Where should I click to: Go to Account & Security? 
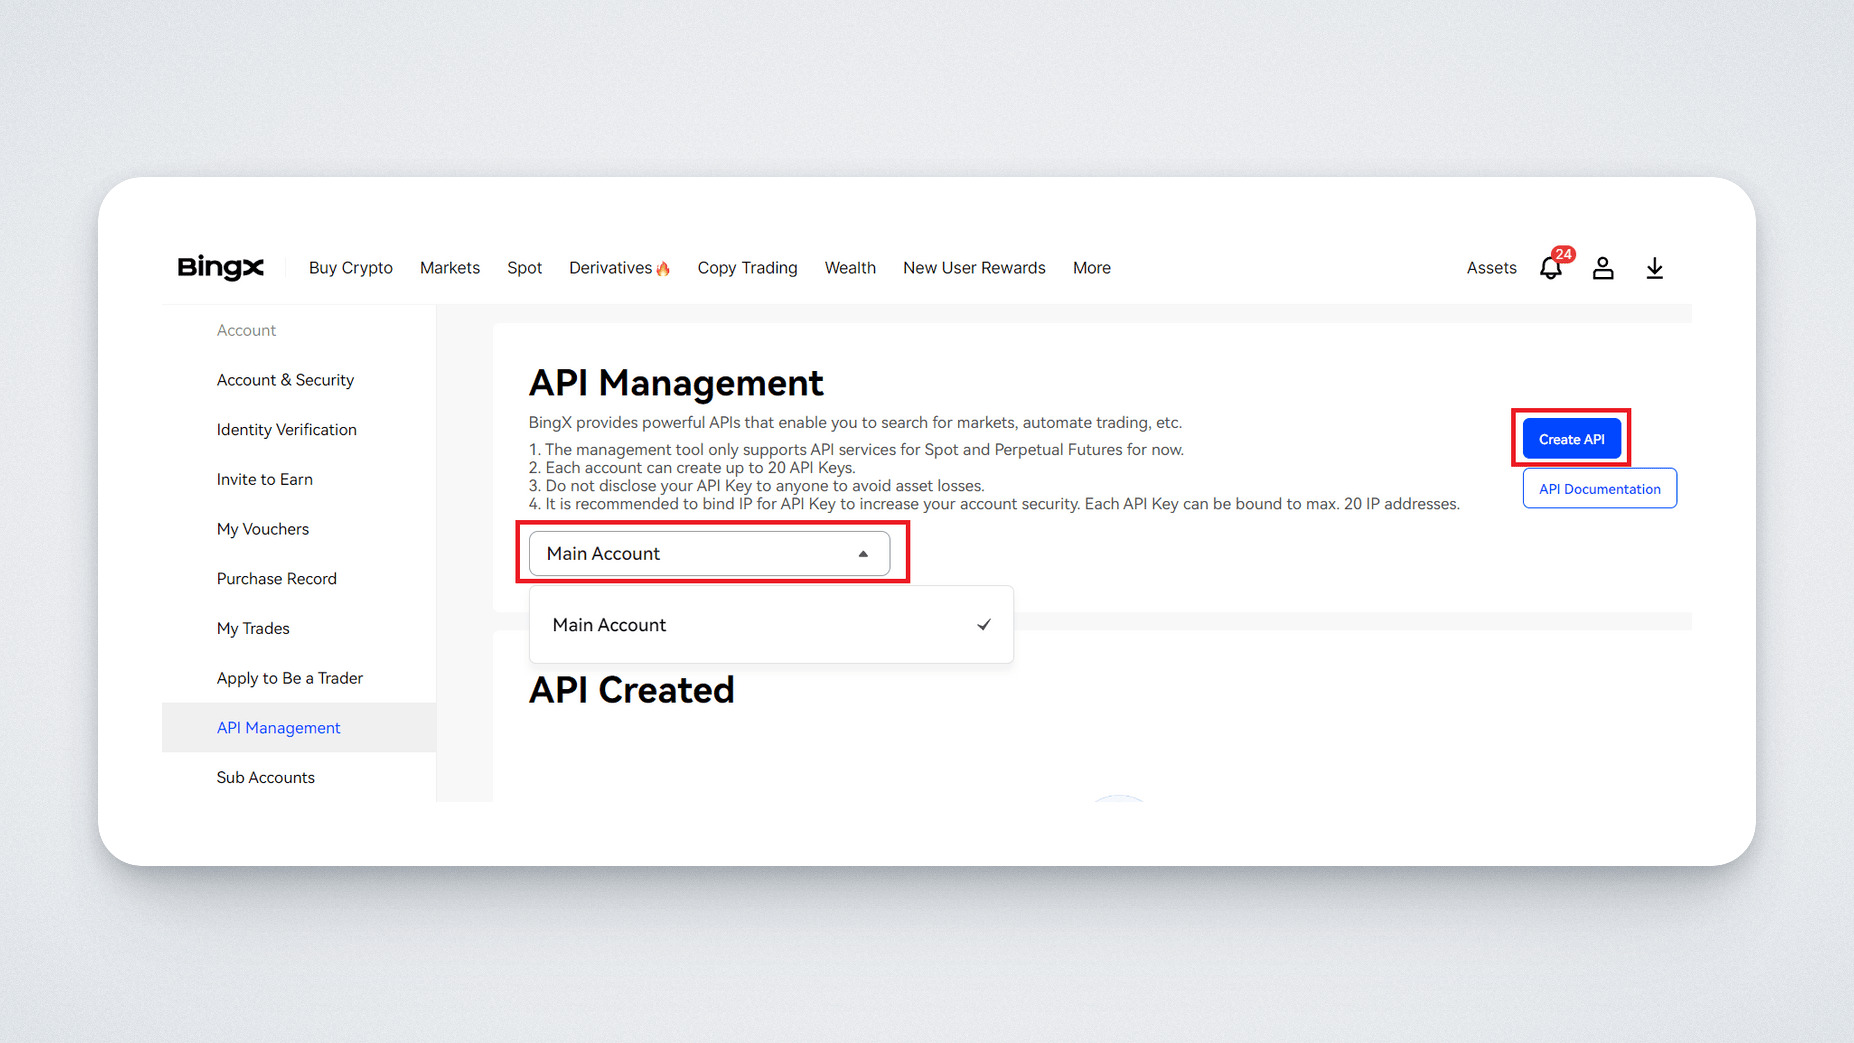point(285,380)
